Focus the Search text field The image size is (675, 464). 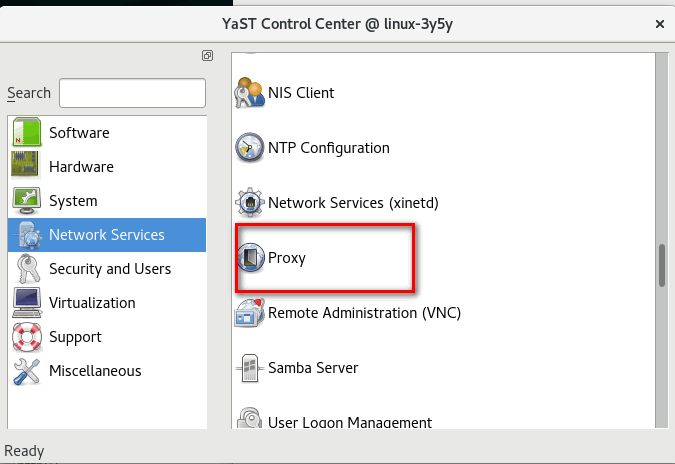pyautogui.click(x=133, y=93)
